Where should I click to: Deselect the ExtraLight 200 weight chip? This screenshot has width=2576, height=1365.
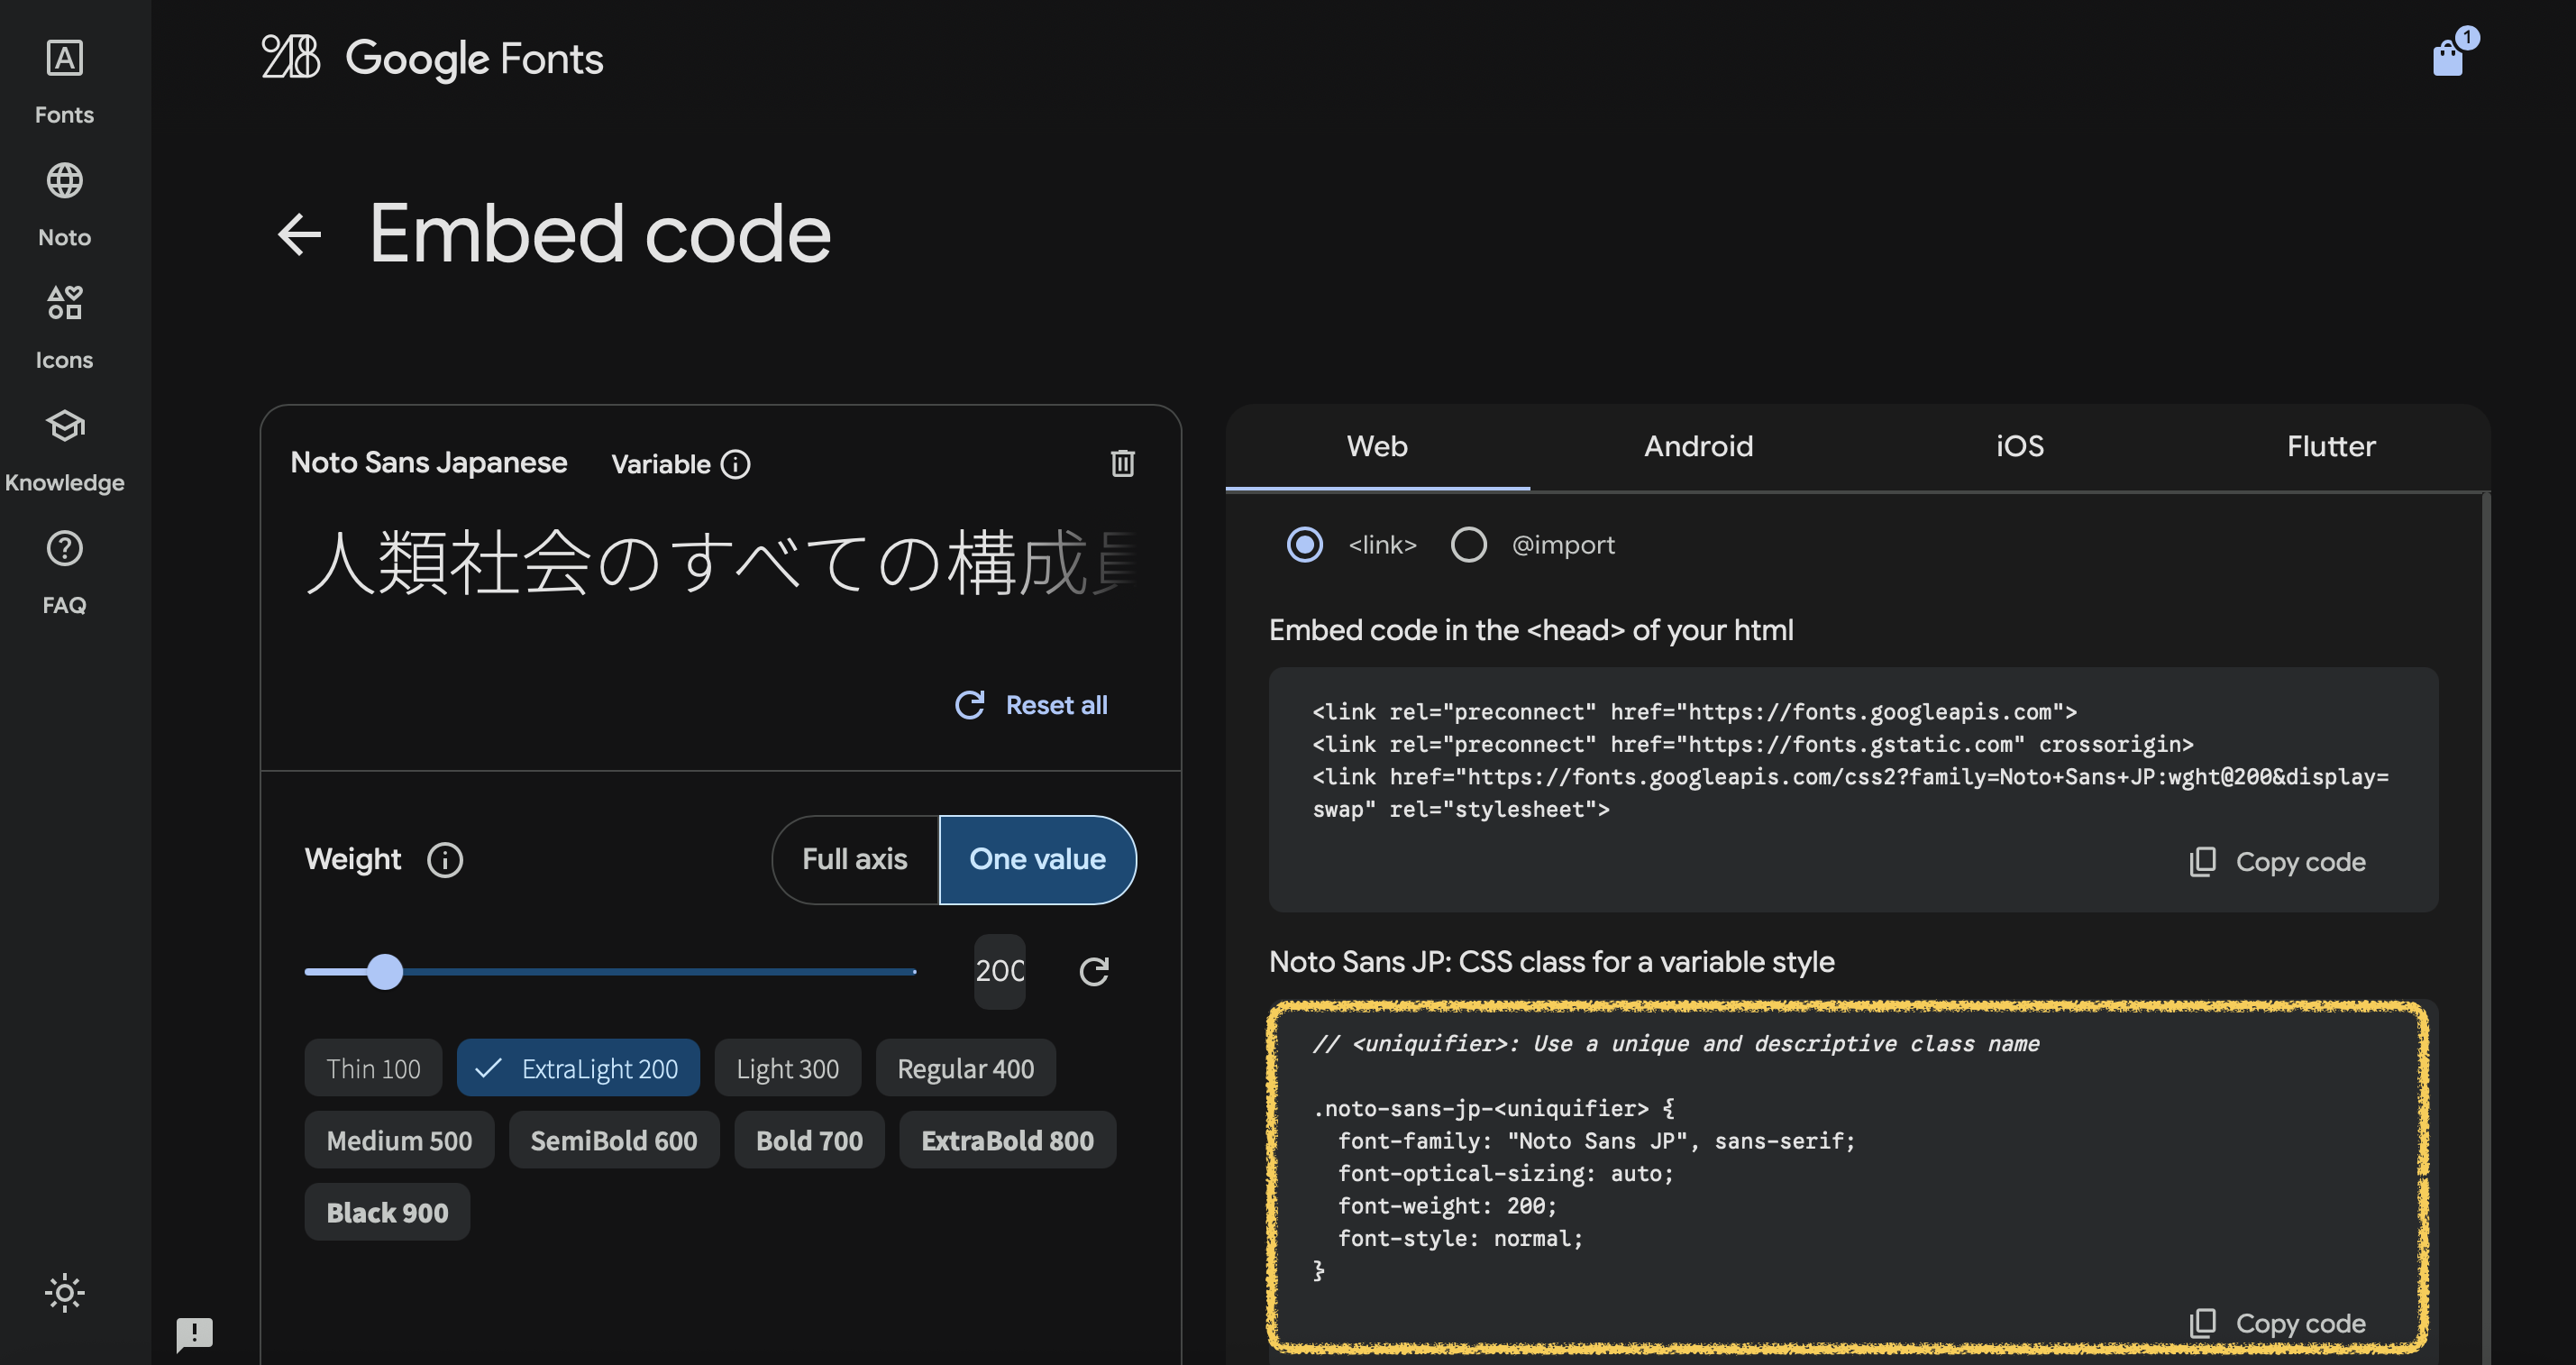click(578, 1068)
